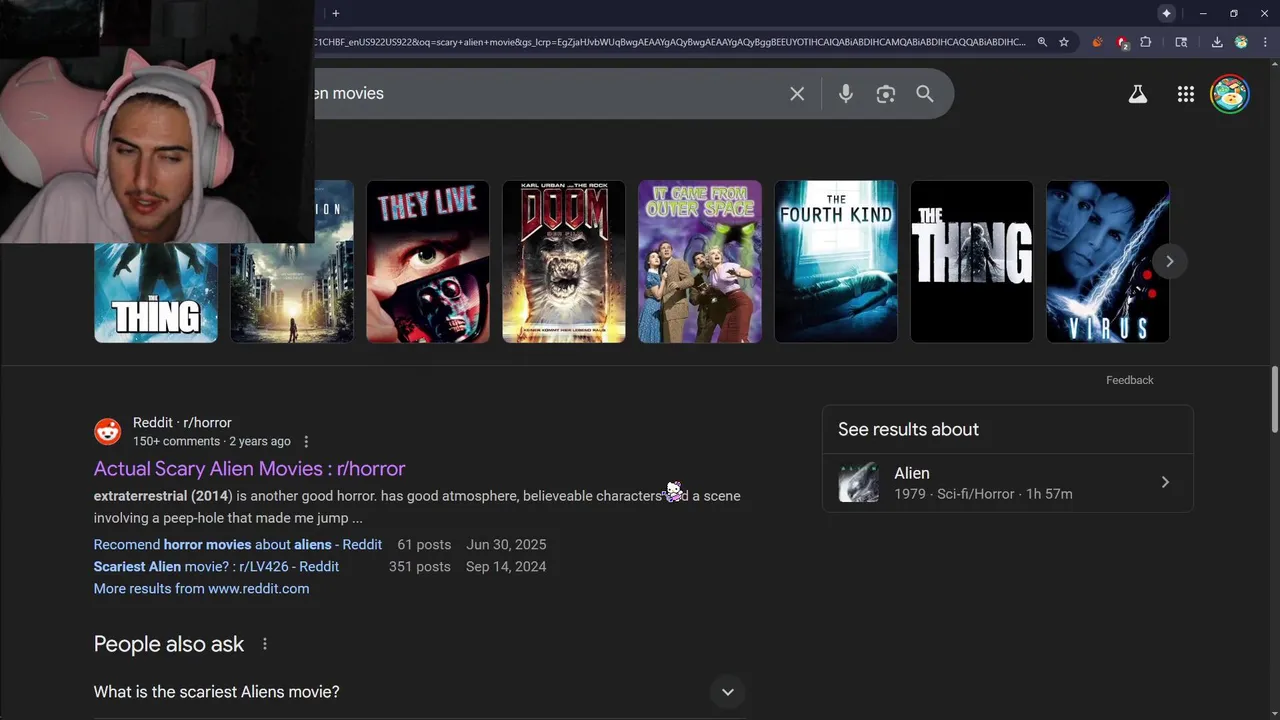
Task: Open the Google apps grid
Action: (x=1186, y=94)
